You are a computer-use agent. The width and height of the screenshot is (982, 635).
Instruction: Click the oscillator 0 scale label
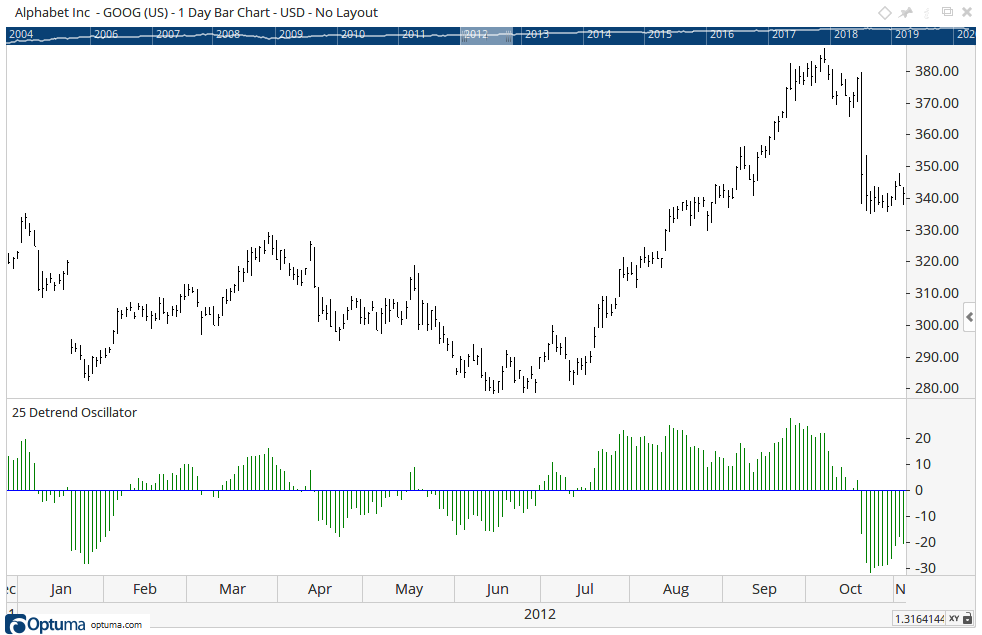click(x=919, y=490)
